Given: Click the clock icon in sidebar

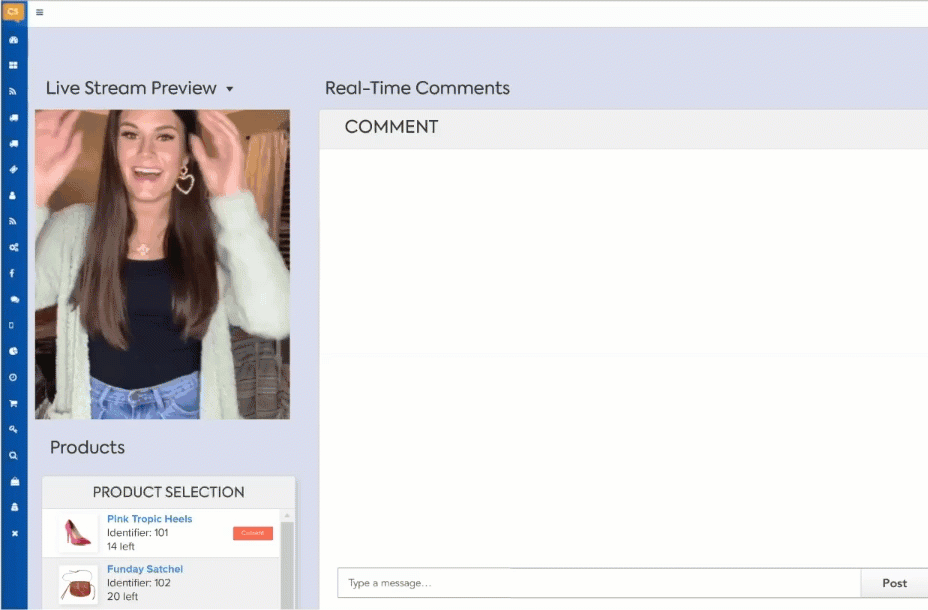Looking at the screenshot, I should (14, 377).
